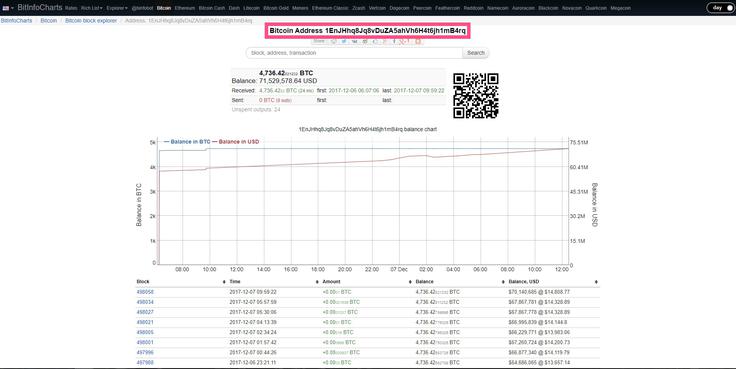736x369 pixels.
Task: Open @bitinfobot link in navbar
Action: pyautogui.click(x=142, y=8)
